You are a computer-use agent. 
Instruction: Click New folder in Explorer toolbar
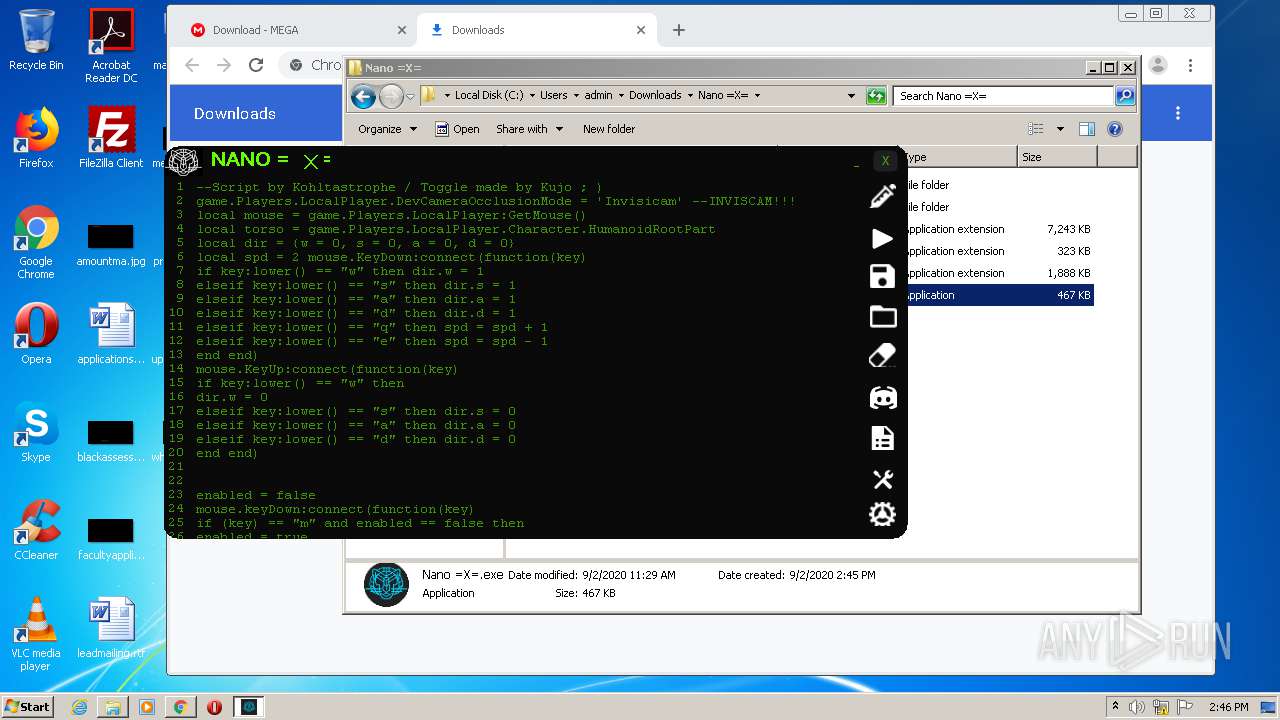pyautogui.click(x=609, y=129)
